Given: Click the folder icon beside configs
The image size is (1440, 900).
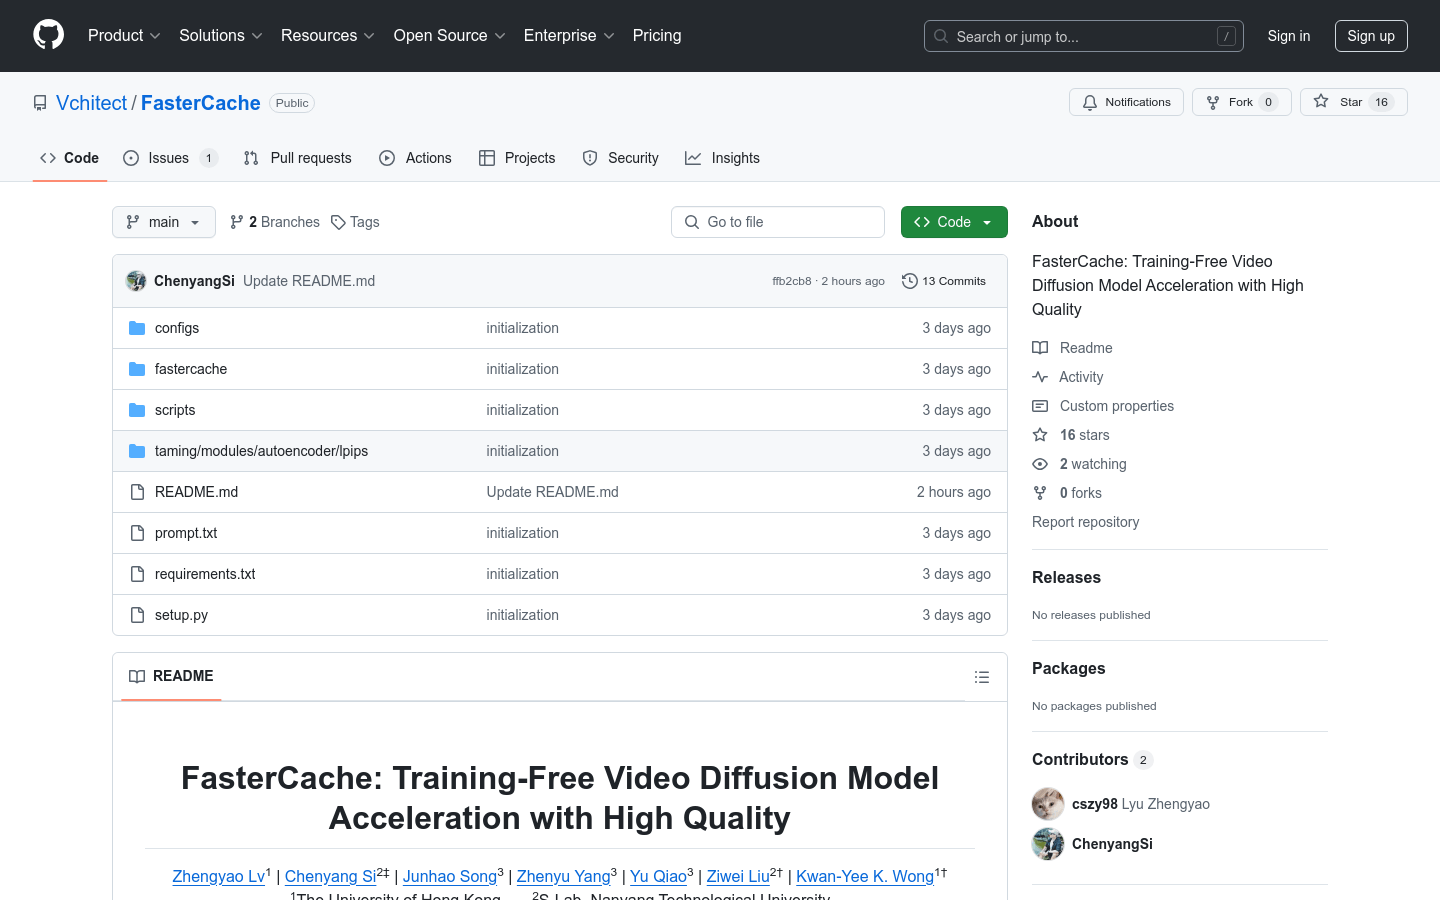Looking at the screenshot, I should (137, 328).
